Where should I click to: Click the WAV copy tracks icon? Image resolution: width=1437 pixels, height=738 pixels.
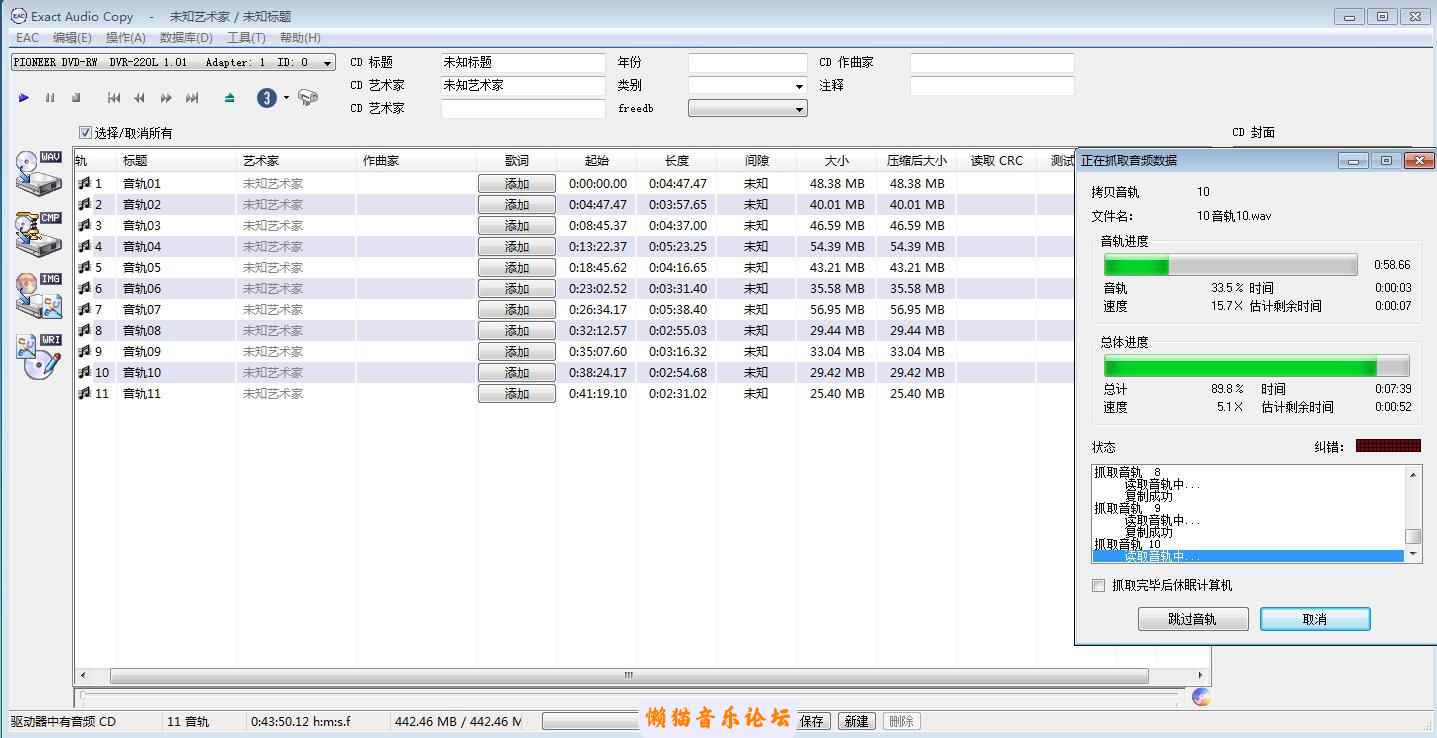click(38, 172)
